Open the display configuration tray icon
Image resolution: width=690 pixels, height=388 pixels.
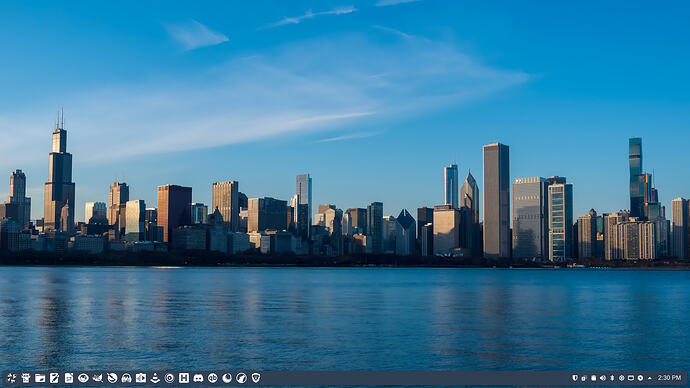tap(631, 378)
